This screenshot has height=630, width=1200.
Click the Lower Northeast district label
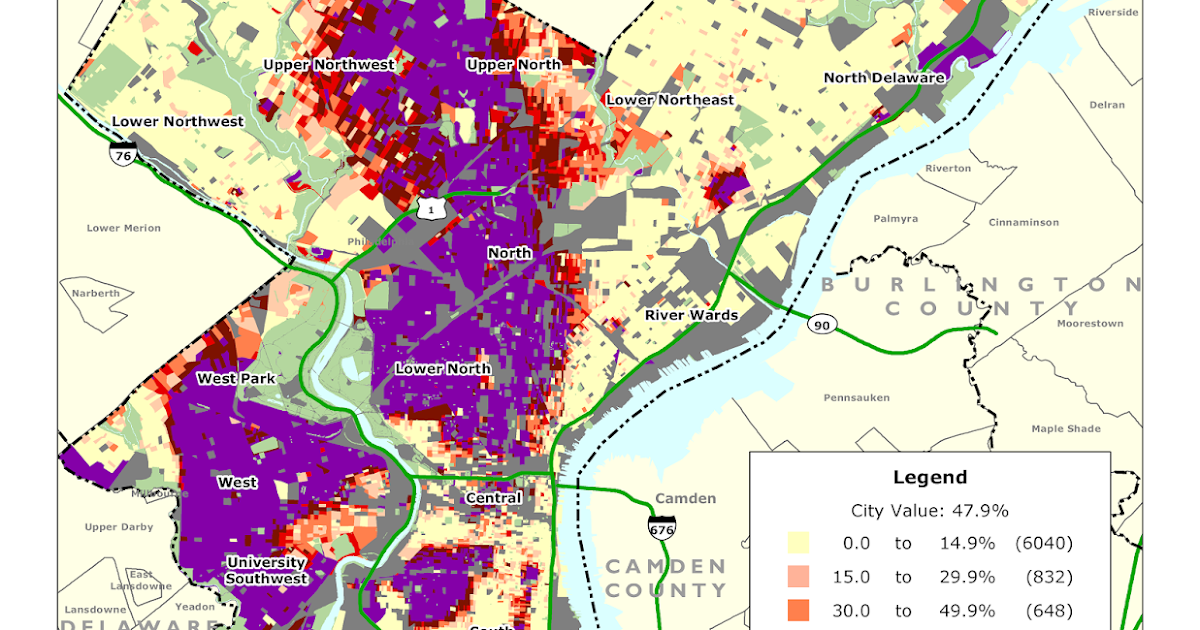[672, 100]
